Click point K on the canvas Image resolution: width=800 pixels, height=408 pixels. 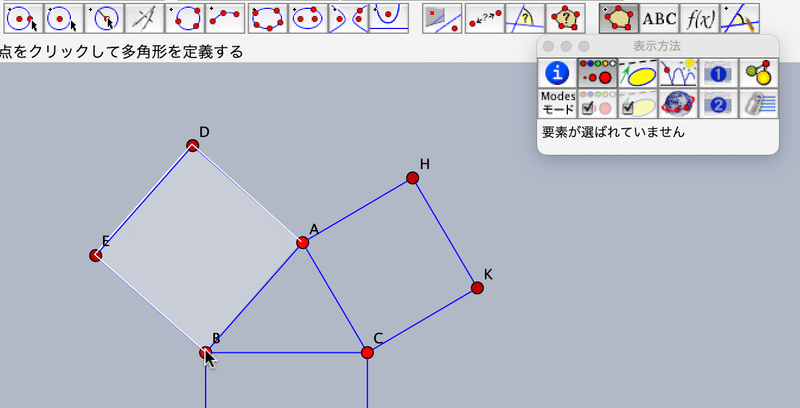click(x=477, y=288)
